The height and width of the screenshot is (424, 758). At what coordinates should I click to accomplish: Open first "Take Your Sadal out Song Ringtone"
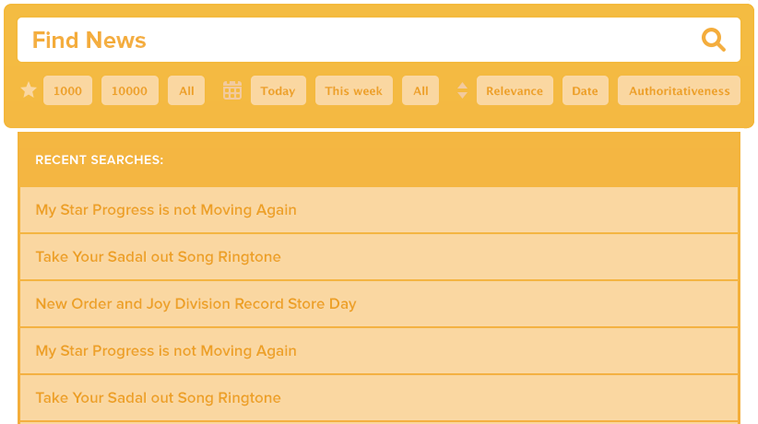[158, 257]
